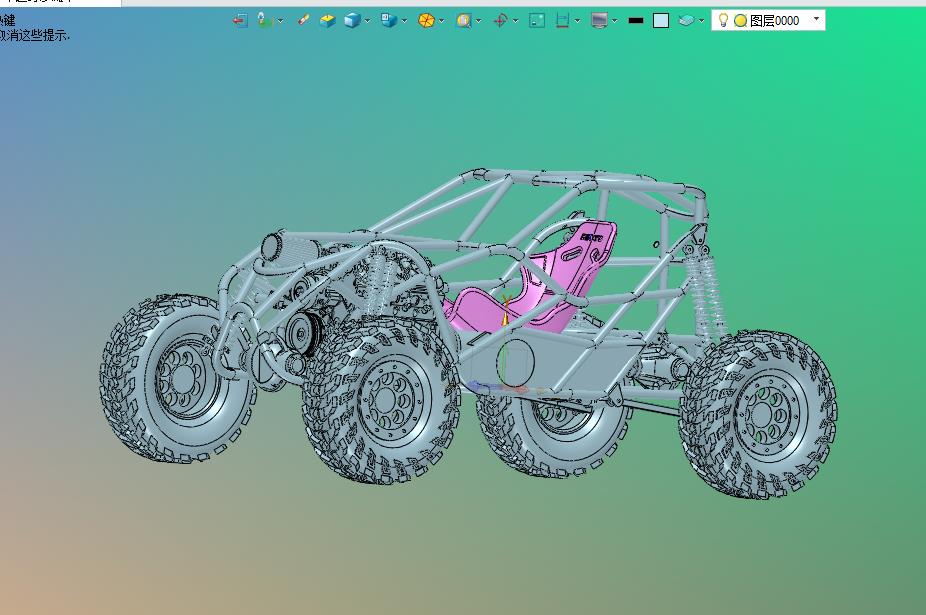926x615 pixels.
Task: Expand the arrow beside coordinate axis icon
Action: (280, 20)
